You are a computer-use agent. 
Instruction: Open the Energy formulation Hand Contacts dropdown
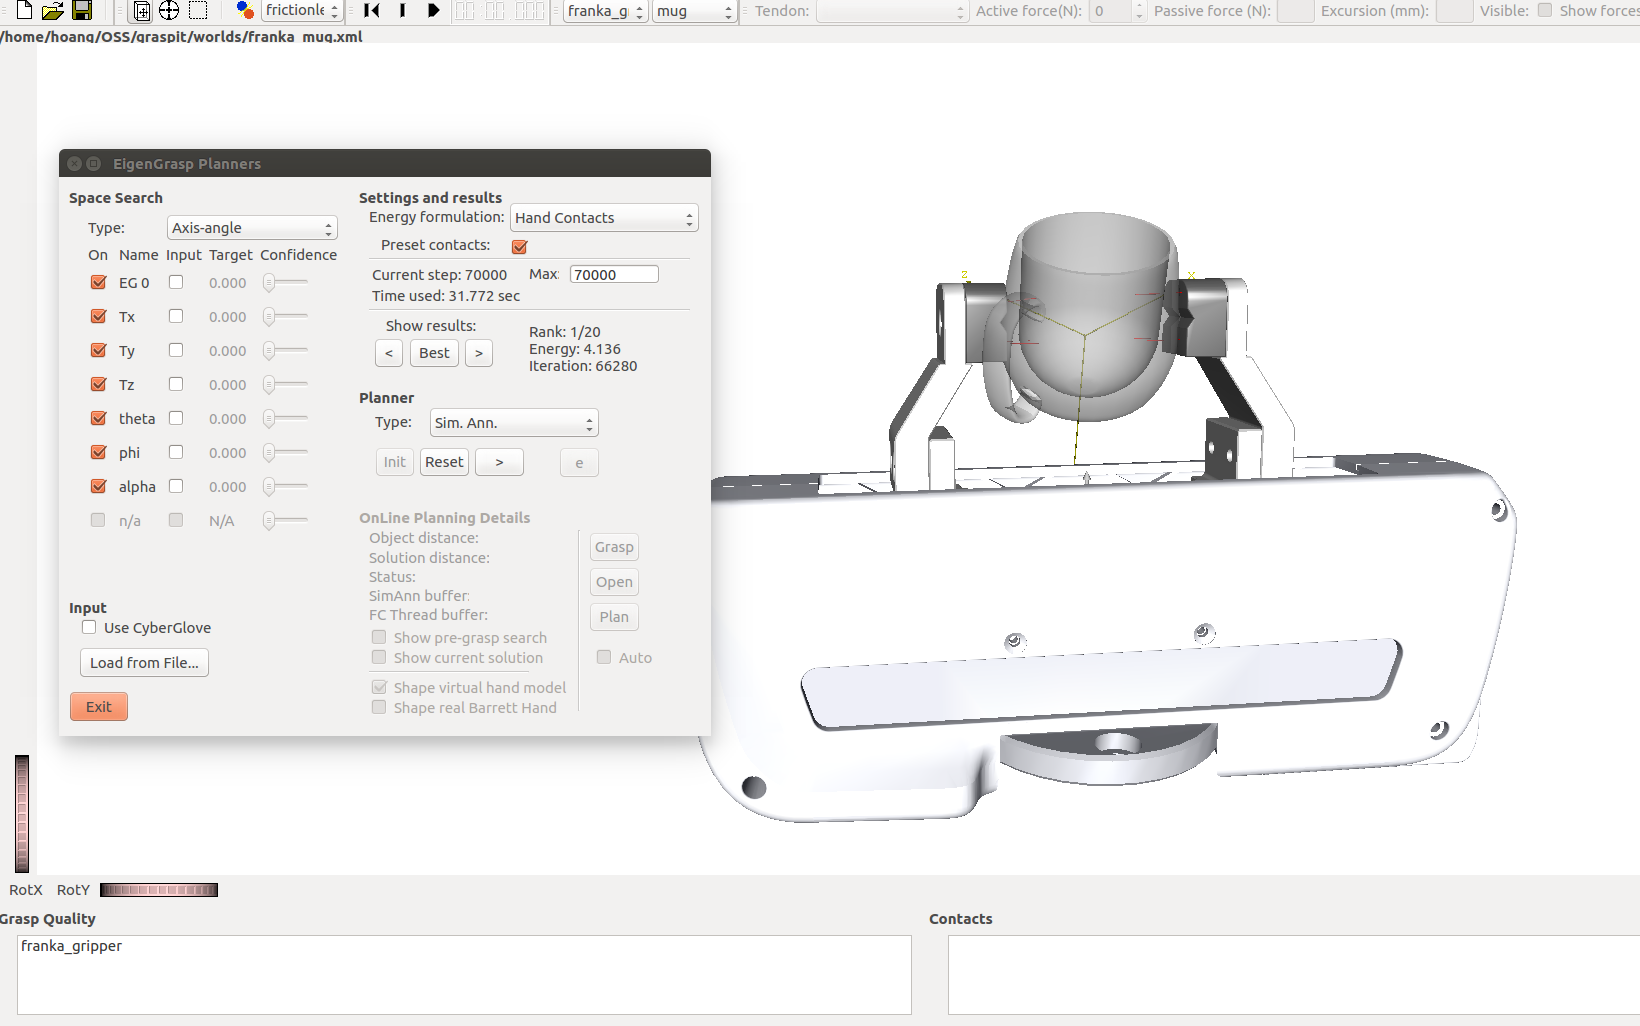tap(604, 218)
